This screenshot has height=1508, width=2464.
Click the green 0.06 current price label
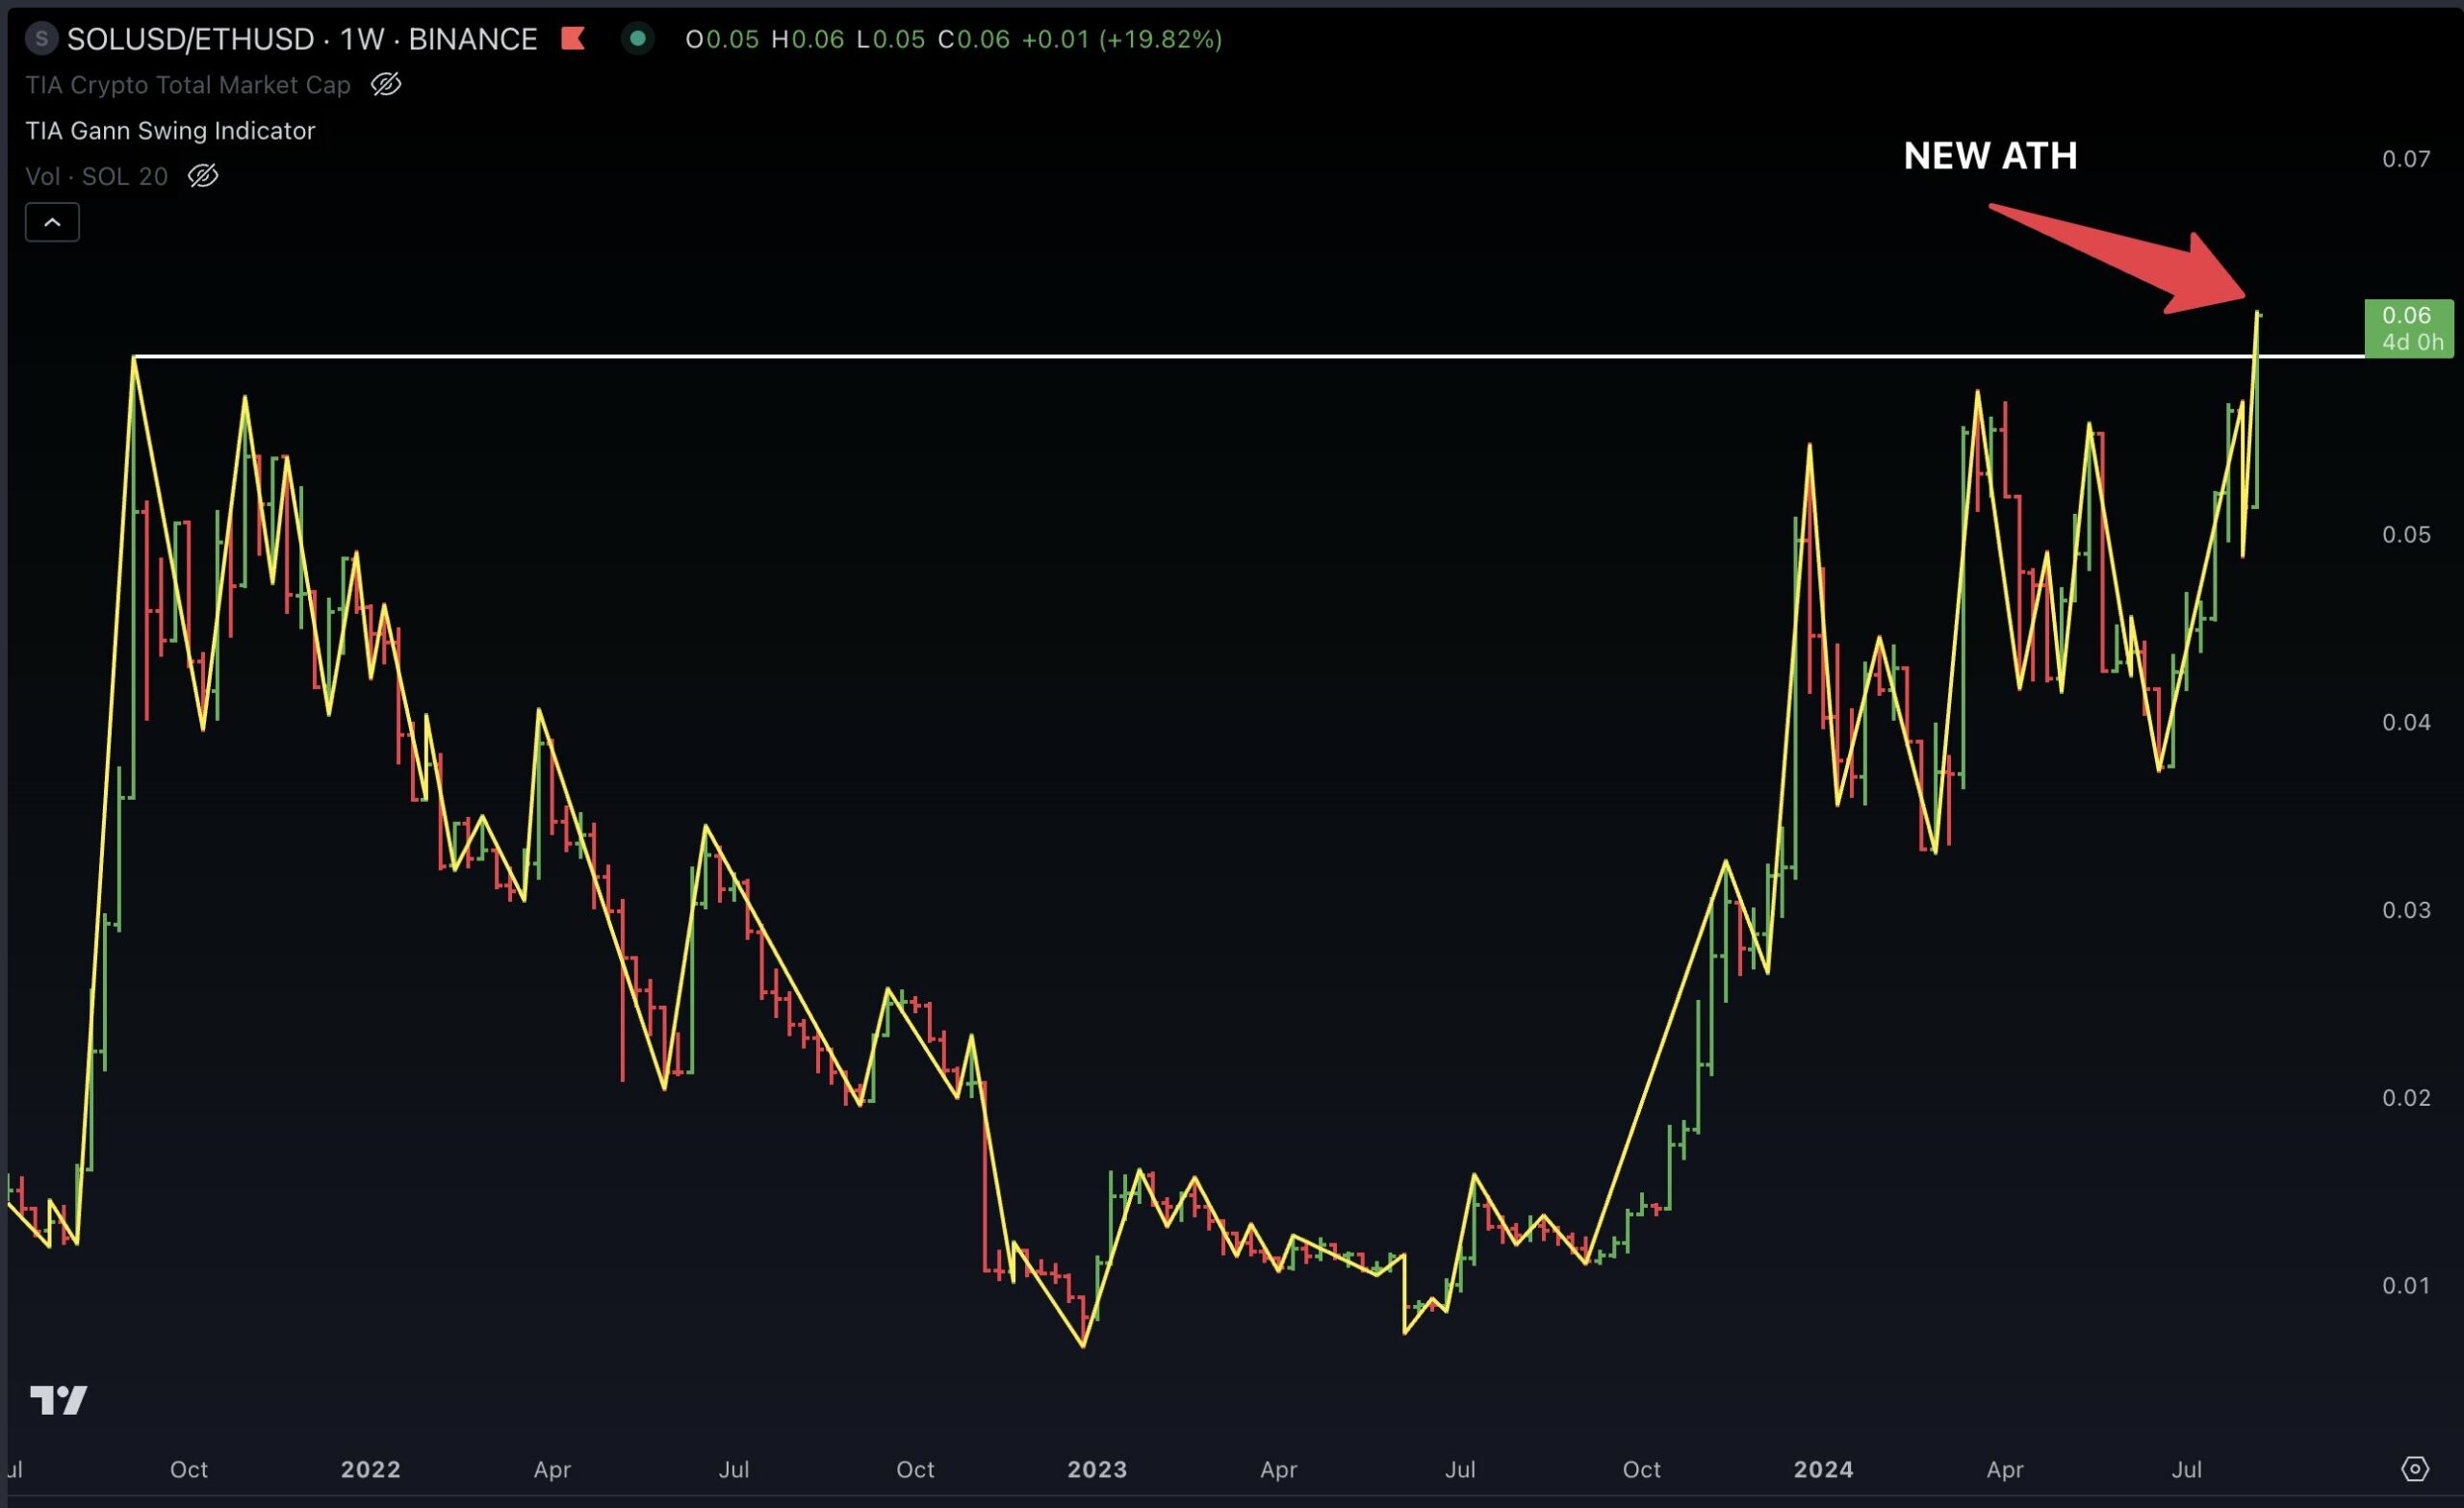2408,328
